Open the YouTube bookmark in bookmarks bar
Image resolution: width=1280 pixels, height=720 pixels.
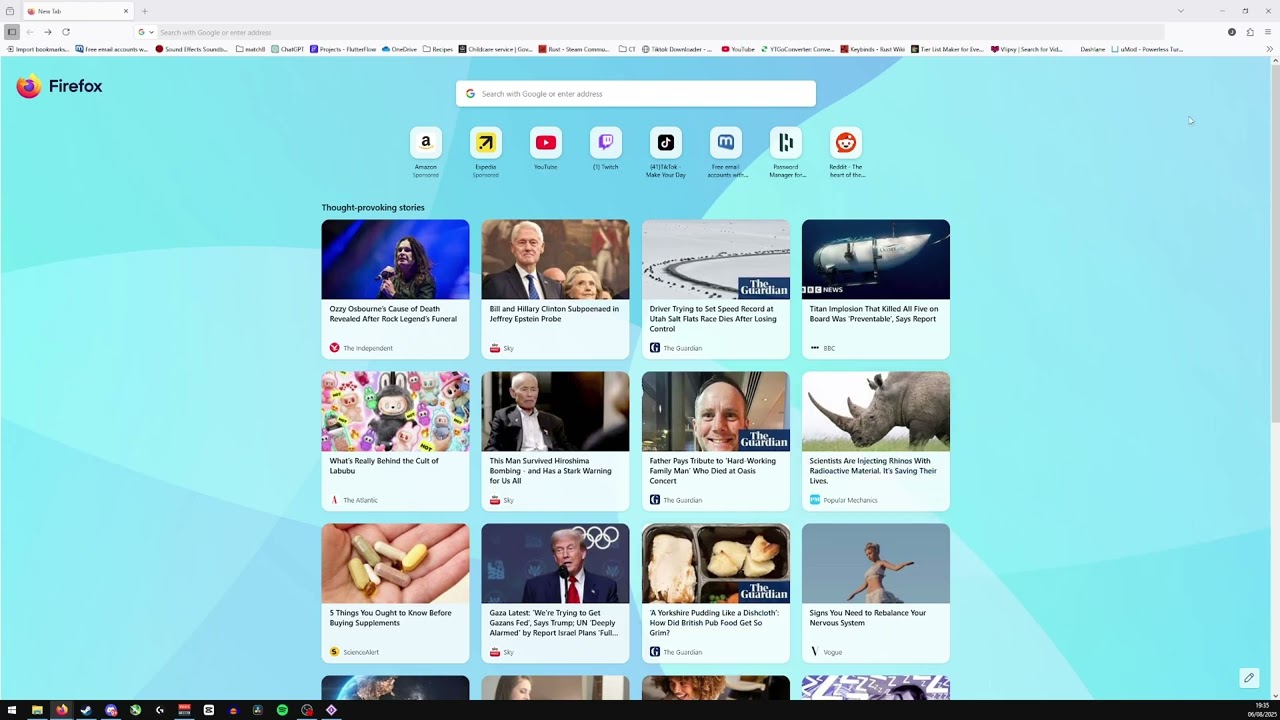click(738, 49)
